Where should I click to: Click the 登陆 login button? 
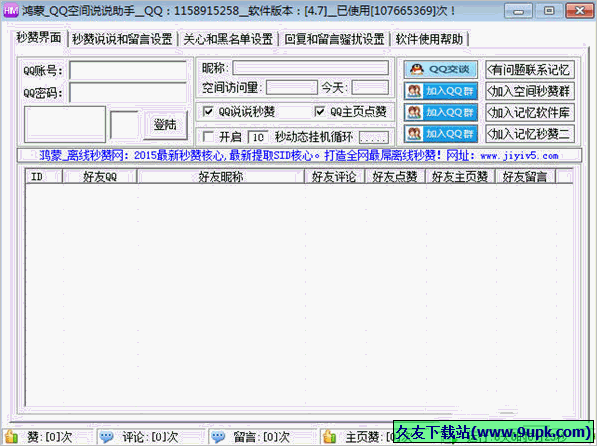166,125
